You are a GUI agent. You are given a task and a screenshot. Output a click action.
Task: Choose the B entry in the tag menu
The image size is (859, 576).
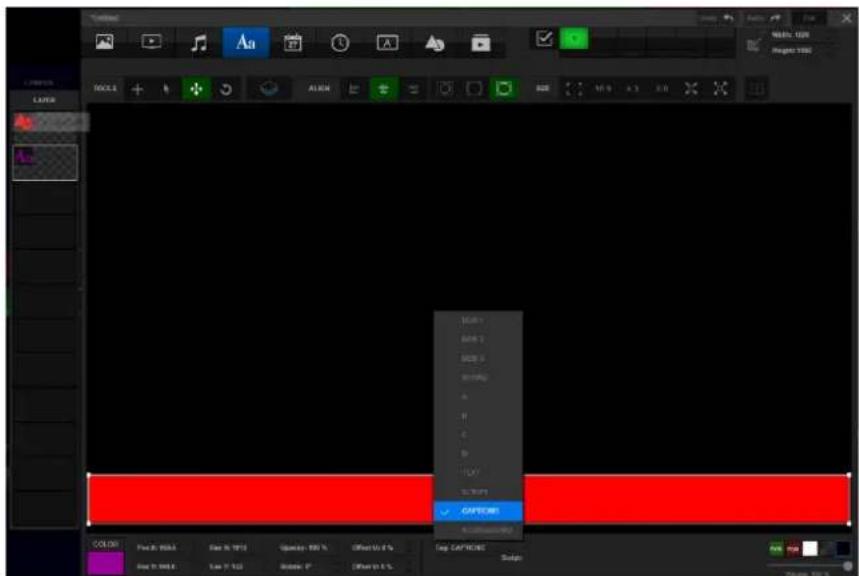tap(478, 416)
